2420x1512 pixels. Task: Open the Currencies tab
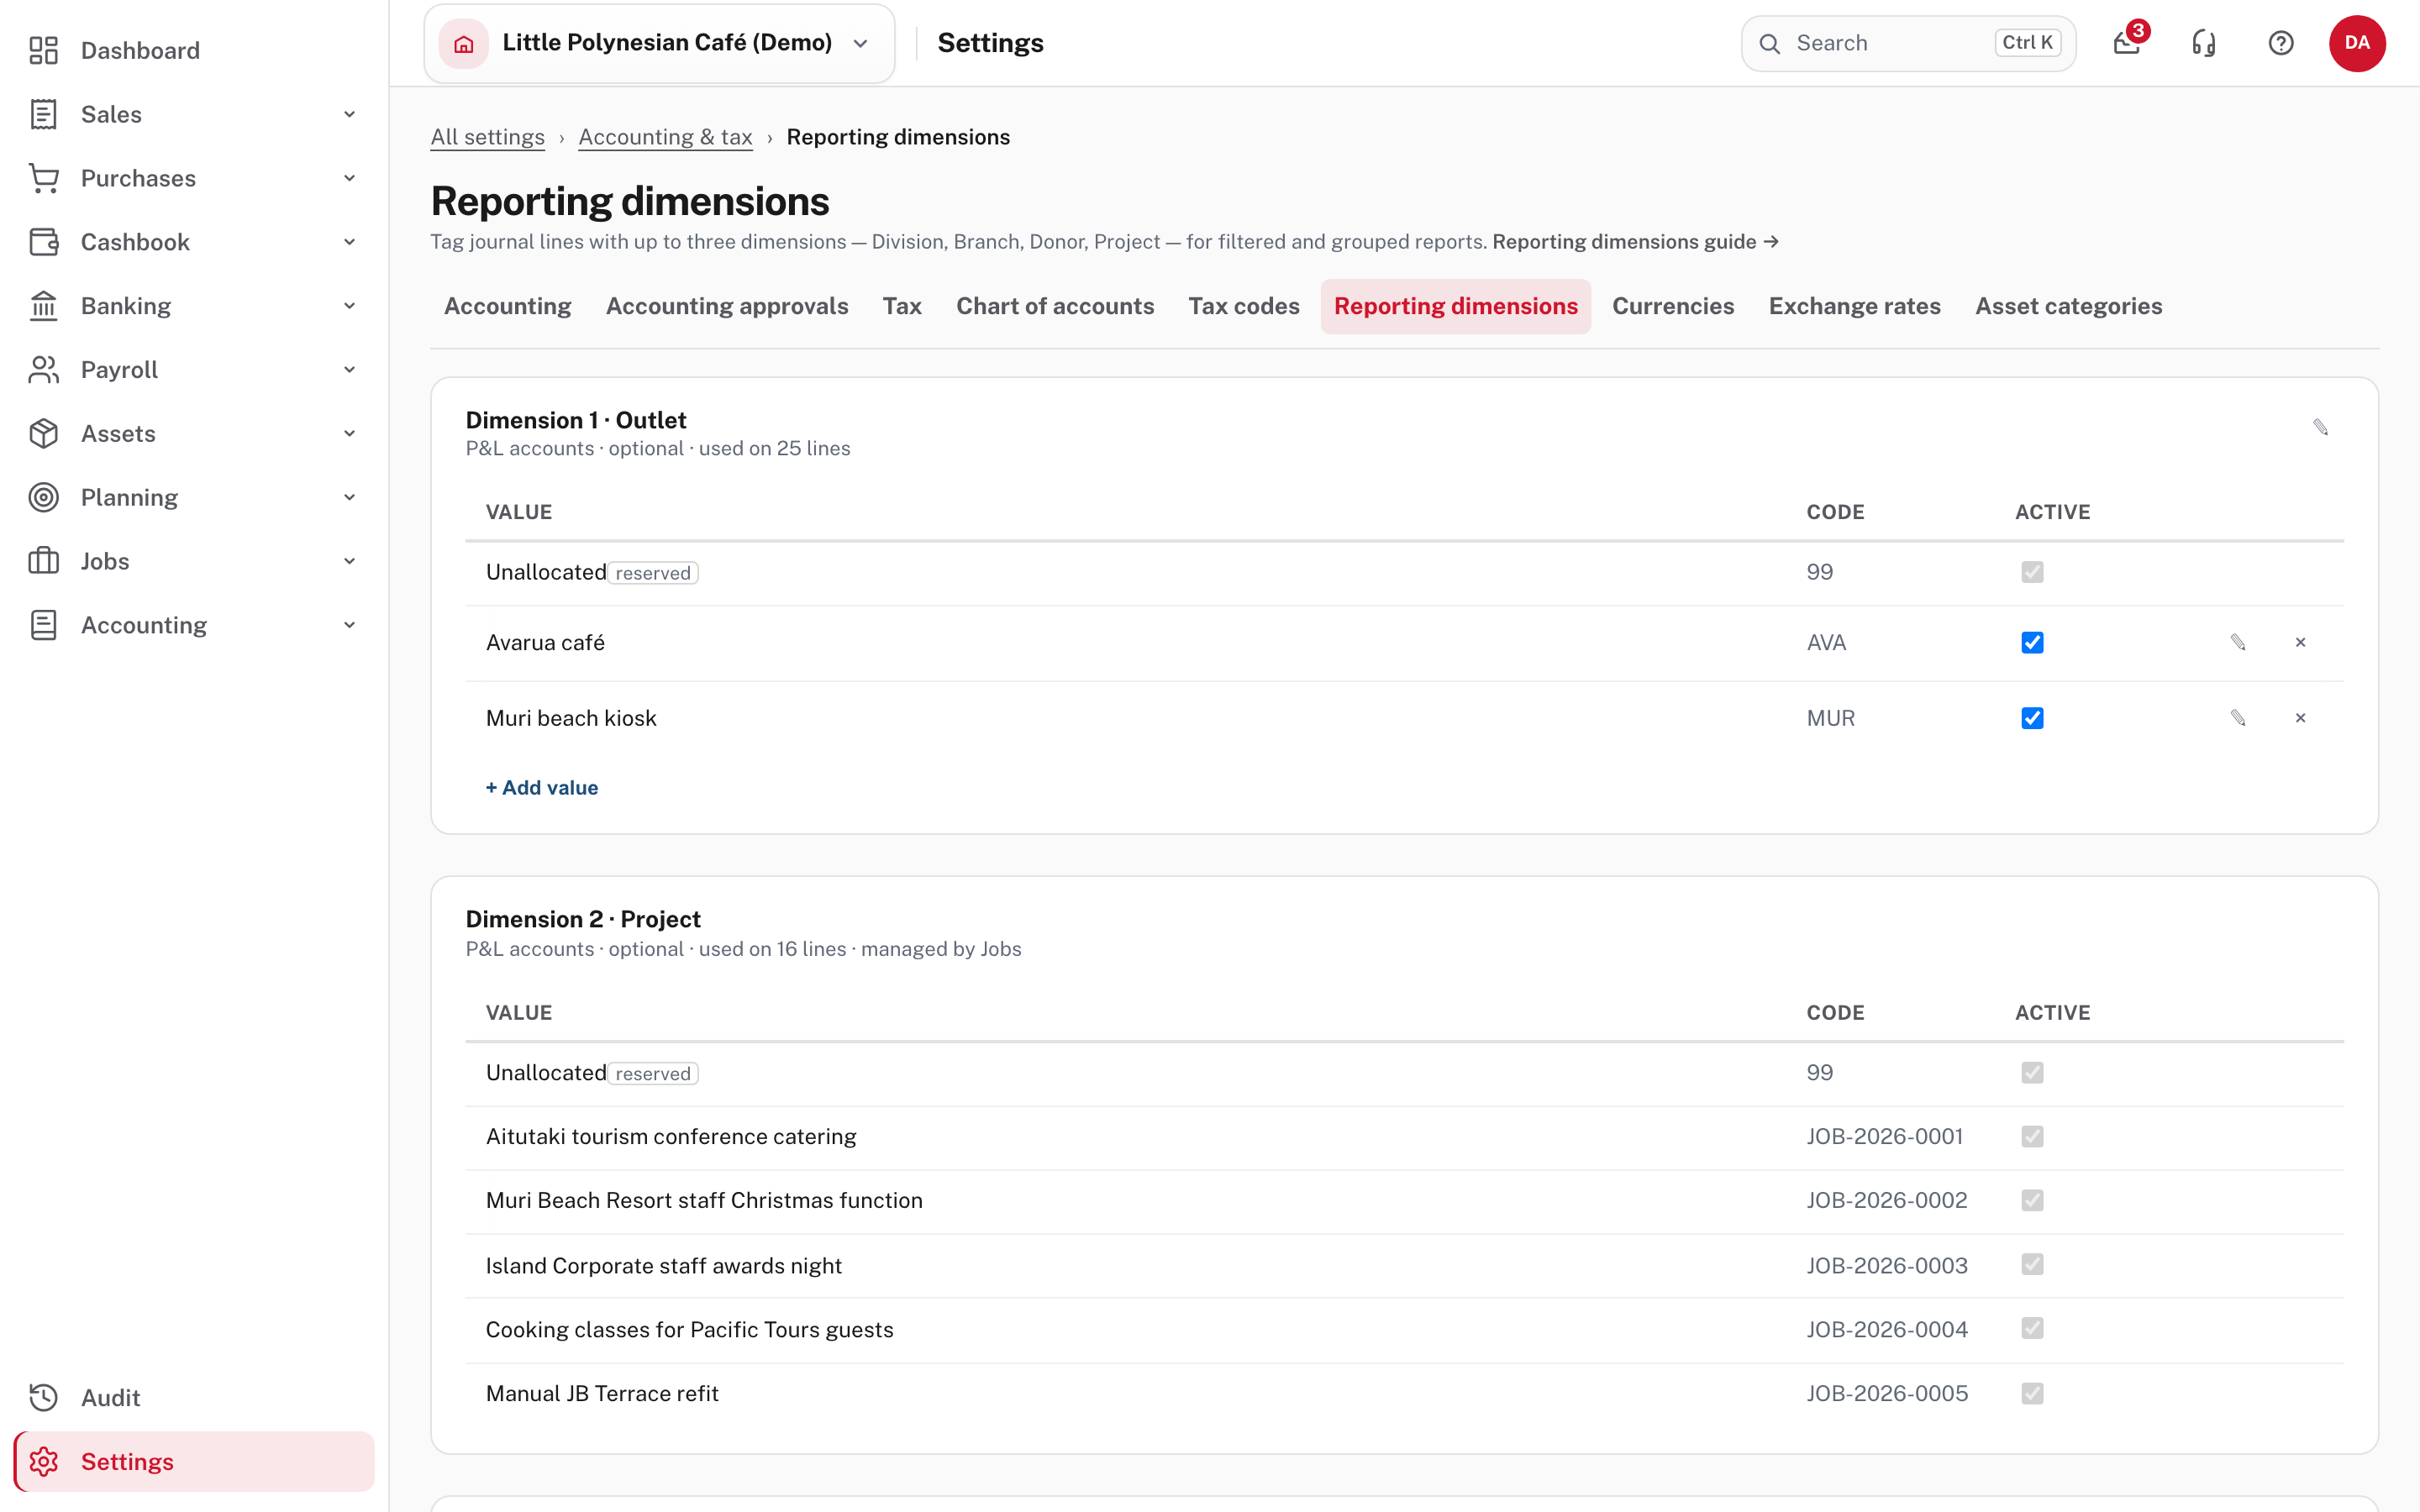pos(1673,306)
